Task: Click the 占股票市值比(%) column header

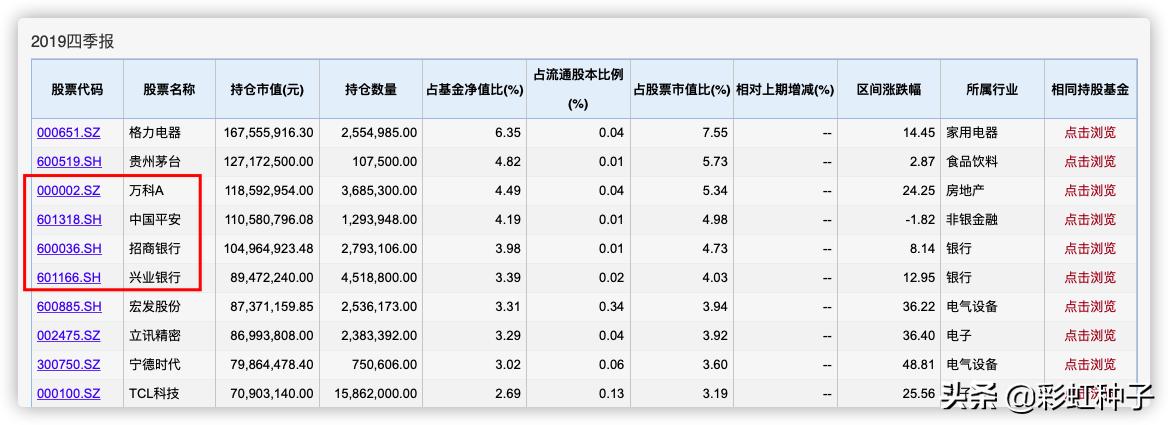Action: coord(682,89)
